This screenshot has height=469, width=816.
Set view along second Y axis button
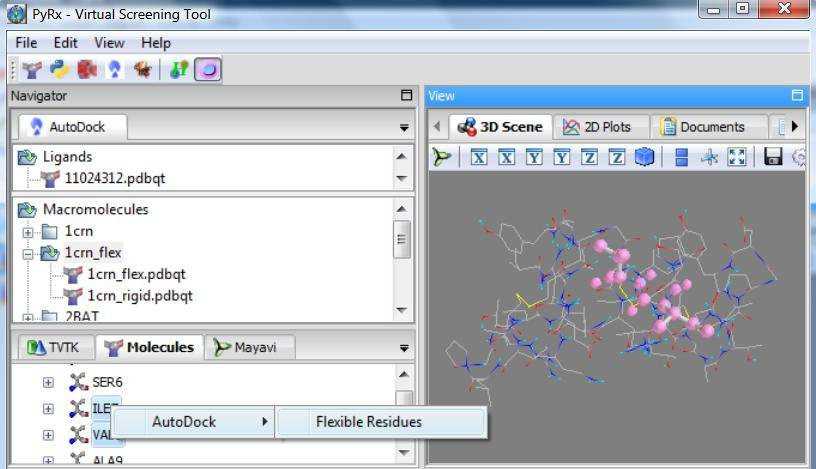562,157
